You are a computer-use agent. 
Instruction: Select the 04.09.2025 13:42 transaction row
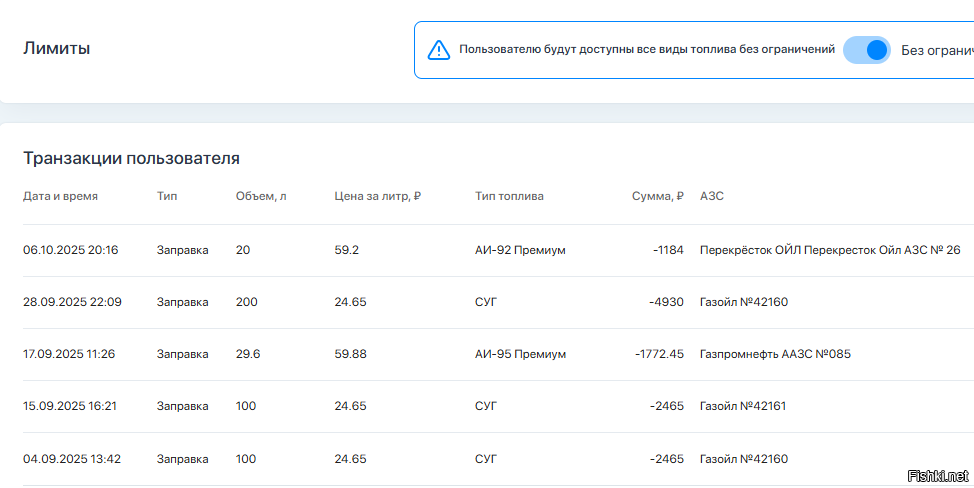(x=71, y=459)
